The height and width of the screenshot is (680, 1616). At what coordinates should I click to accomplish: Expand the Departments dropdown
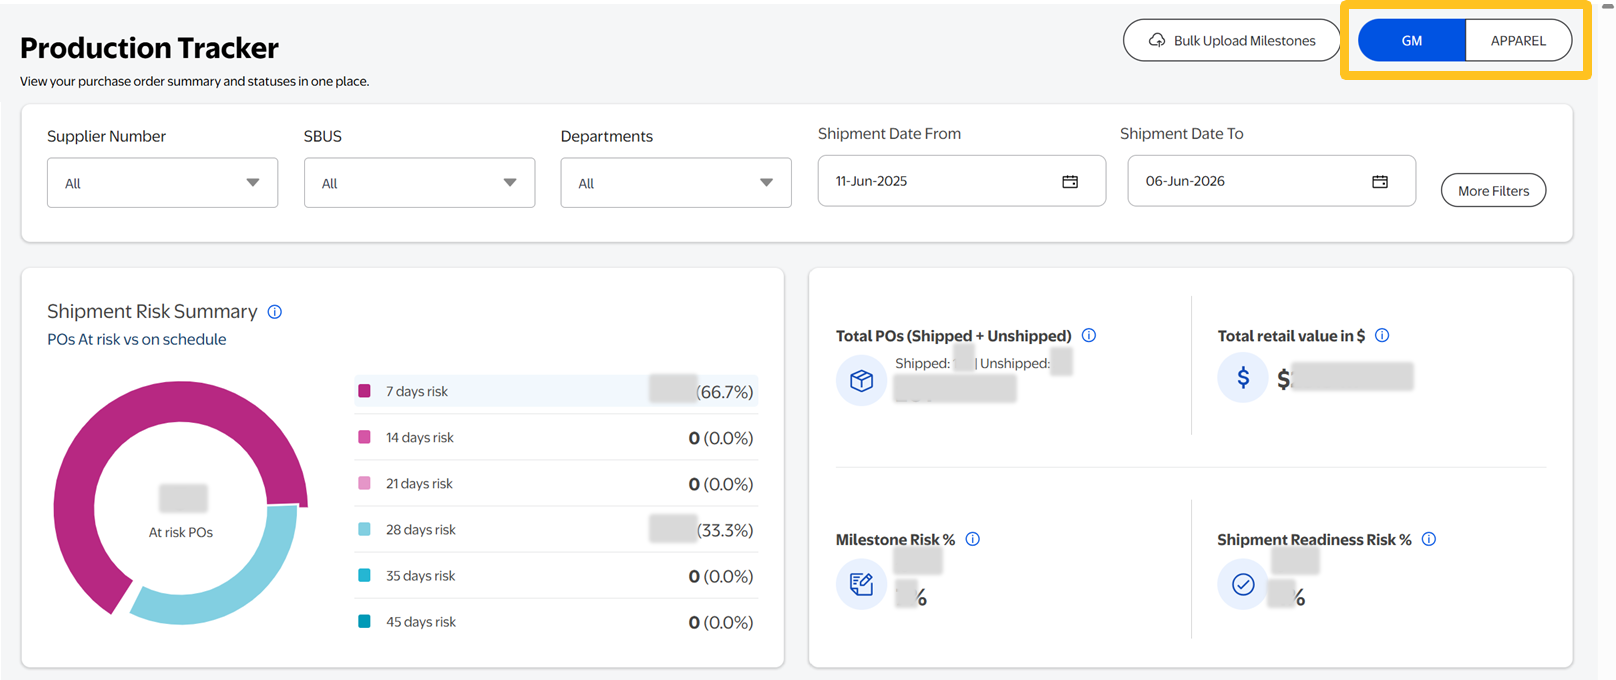(x=676, y=183)
